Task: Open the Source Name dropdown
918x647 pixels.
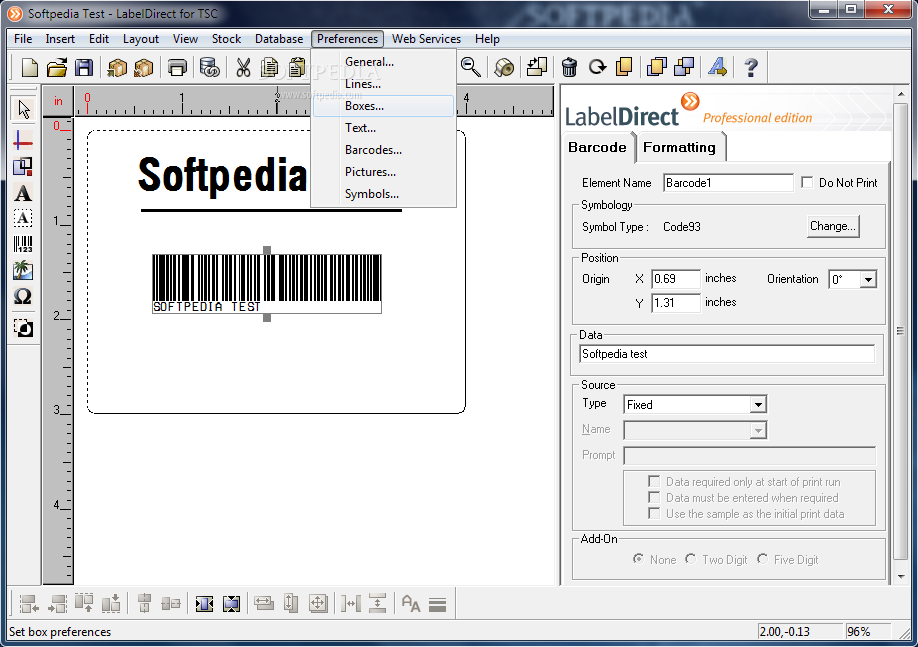Action: (758, 430)
